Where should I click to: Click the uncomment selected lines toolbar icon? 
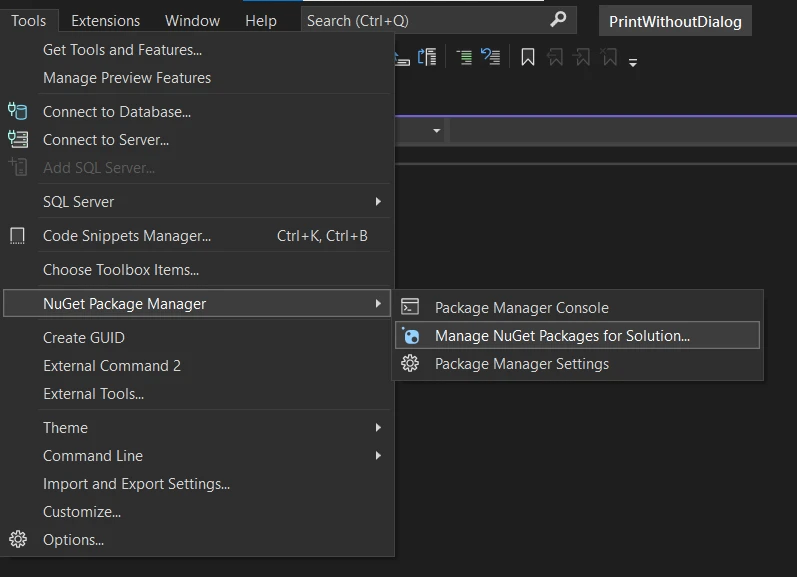[490, 58]
